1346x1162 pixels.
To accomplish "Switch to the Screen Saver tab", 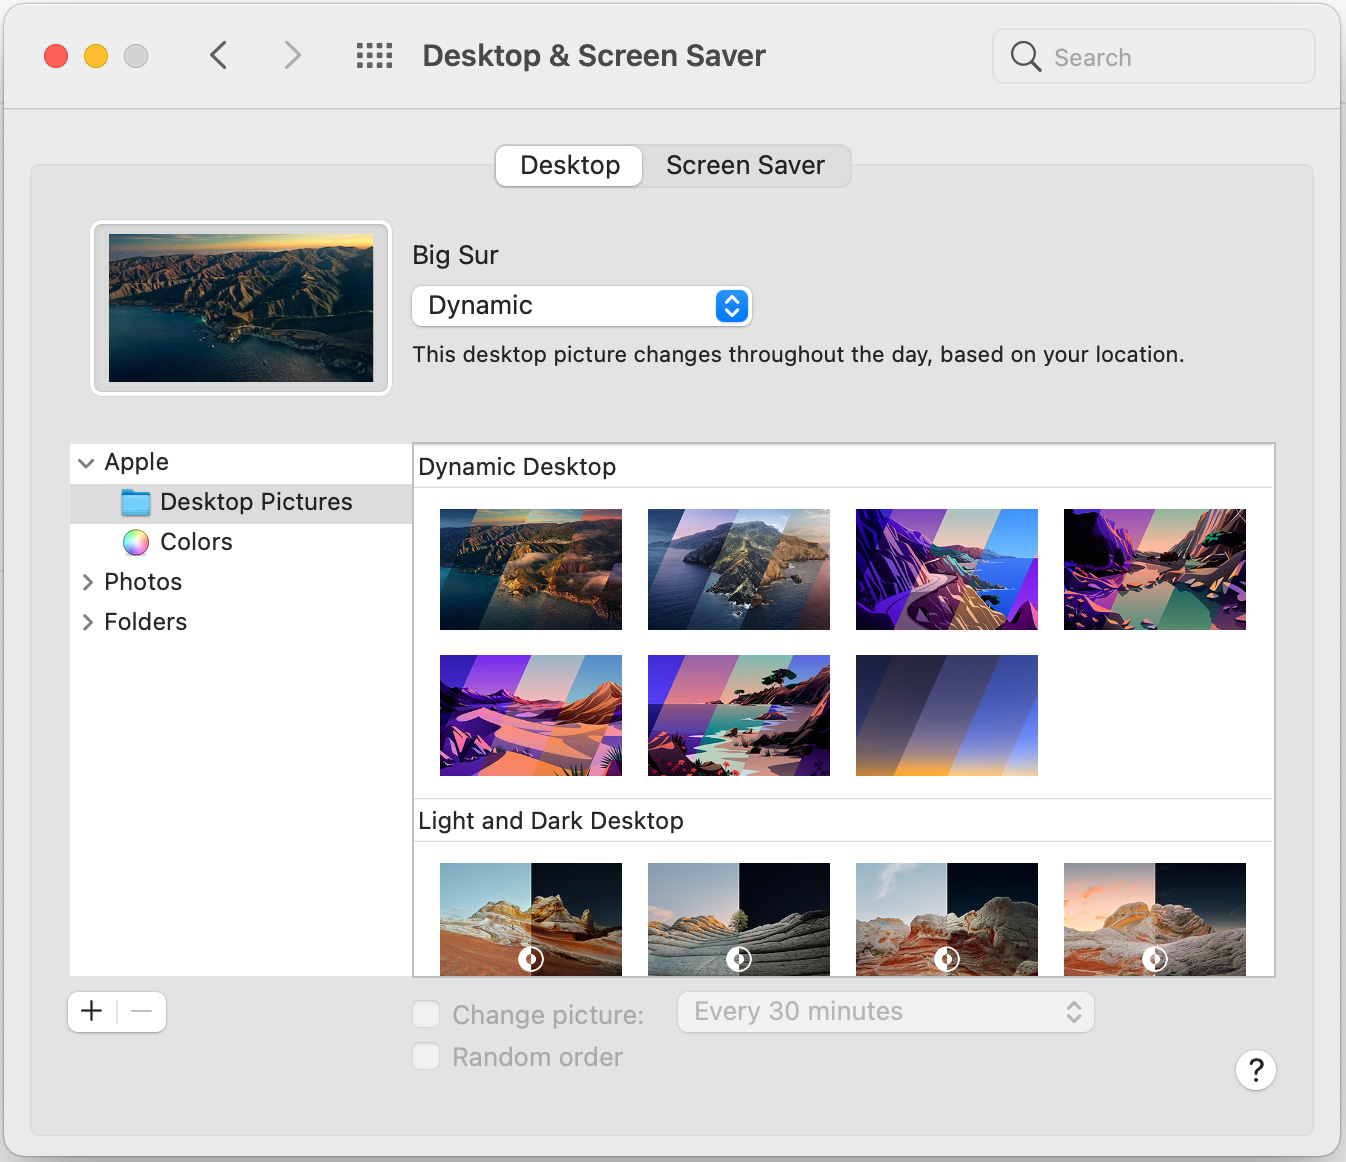I will pyautogui.click(x=746, y=165).
